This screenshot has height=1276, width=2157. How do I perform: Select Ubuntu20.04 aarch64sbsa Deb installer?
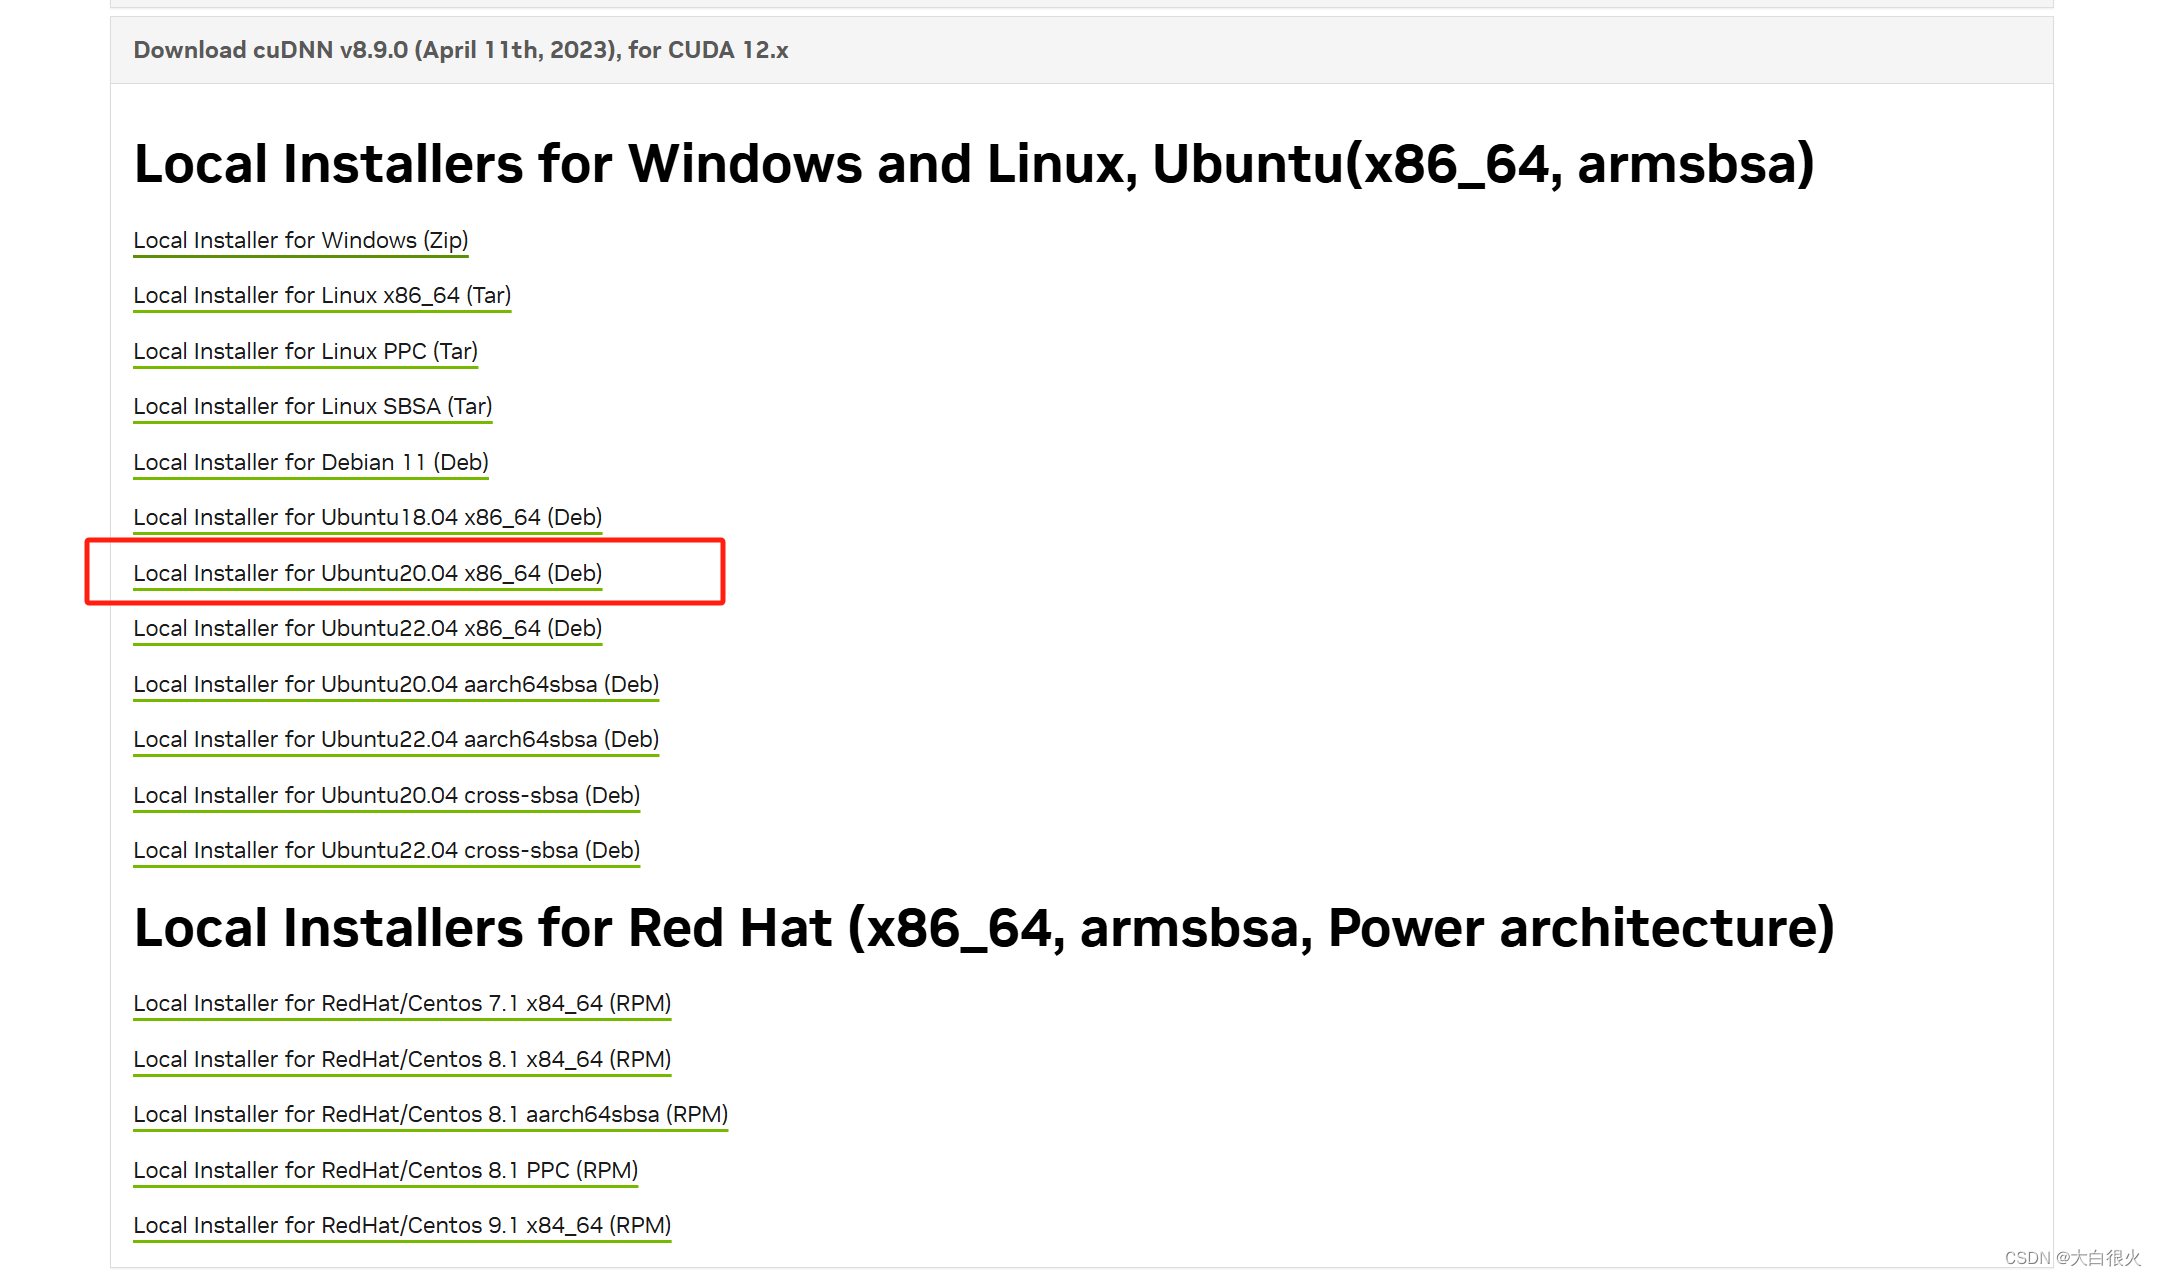point(396,685)
